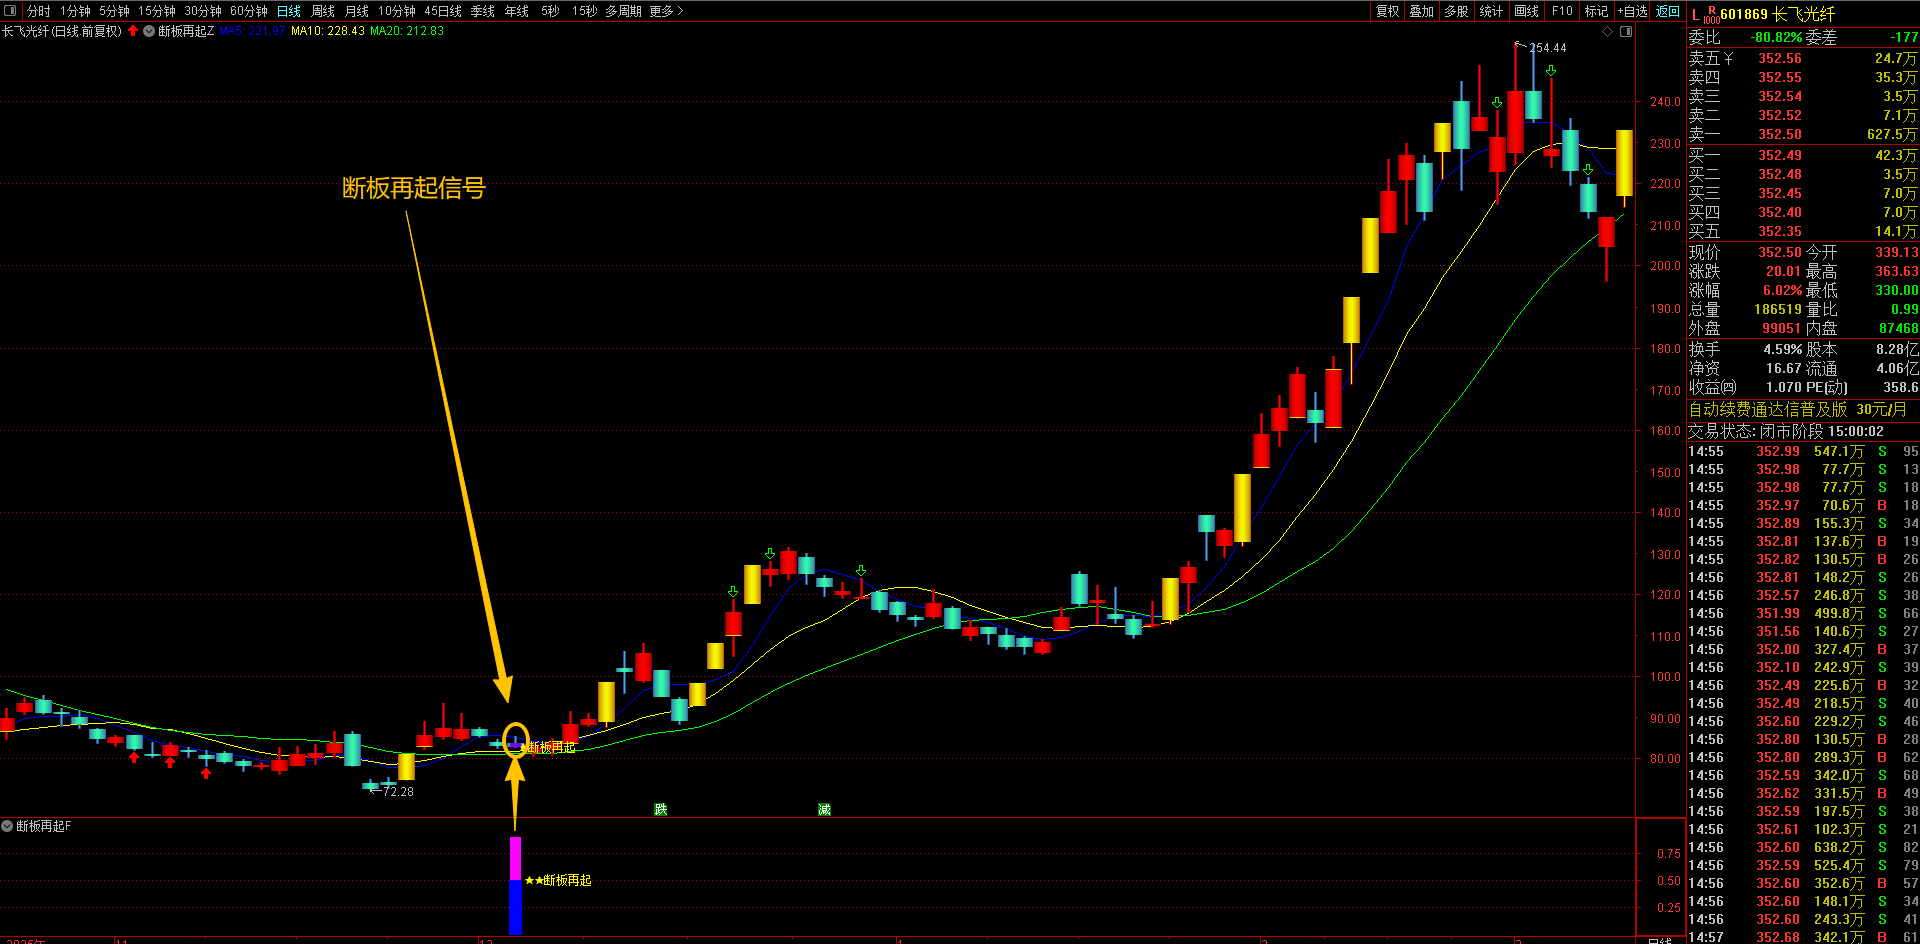Click the R1000 badge beside stock code
This screenshot has width=1920, height=944.
(x=1711, y=14)
